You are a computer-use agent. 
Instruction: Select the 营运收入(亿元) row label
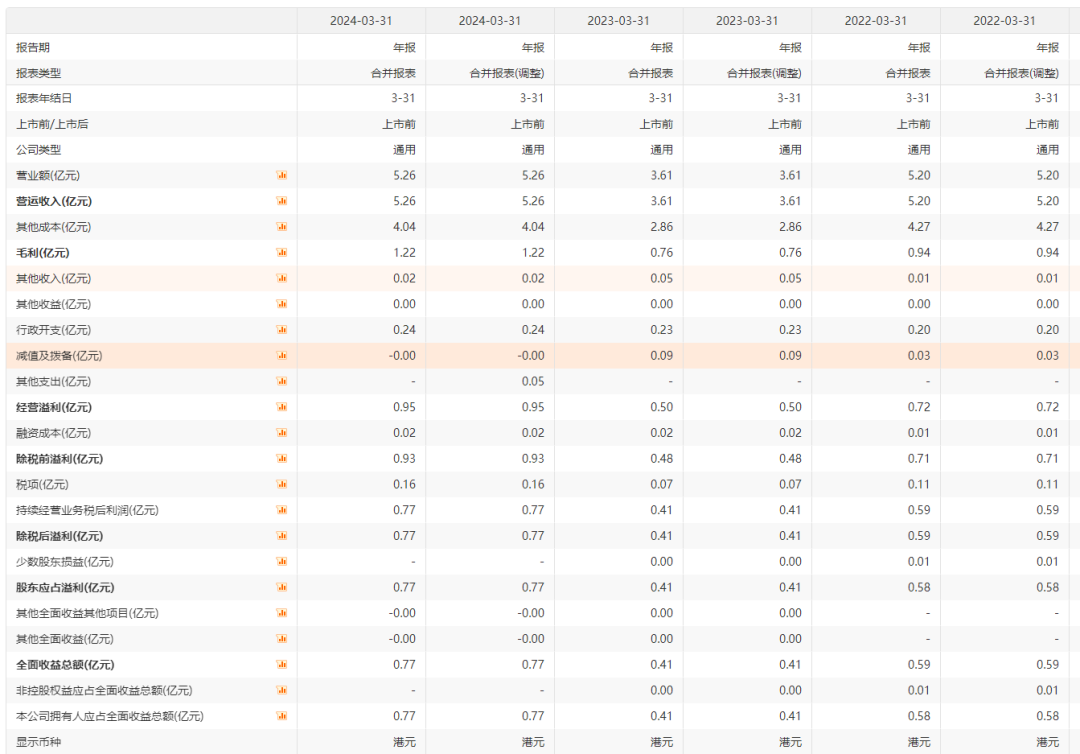point(60,201)
